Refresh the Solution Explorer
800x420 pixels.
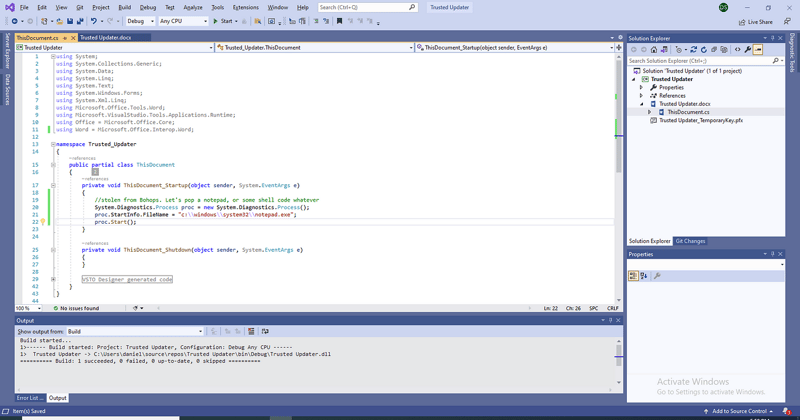[x=704, y=50]
